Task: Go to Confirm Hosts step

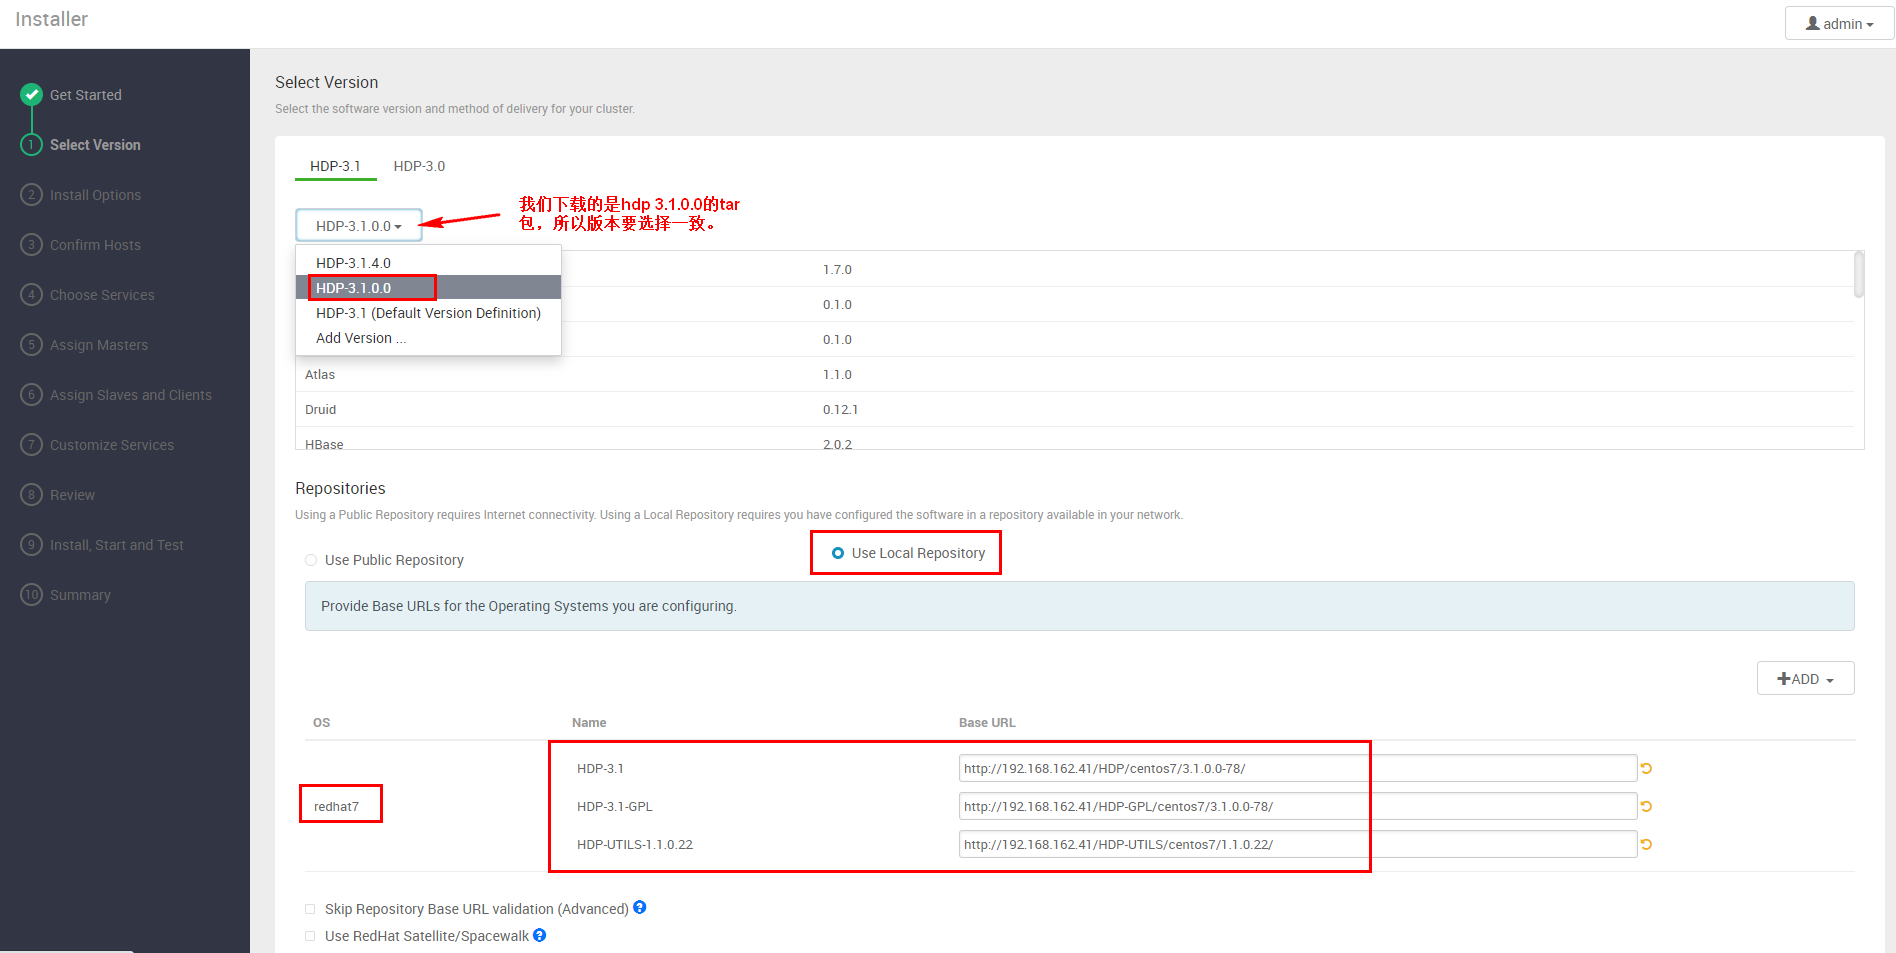Action: [95, 245]
